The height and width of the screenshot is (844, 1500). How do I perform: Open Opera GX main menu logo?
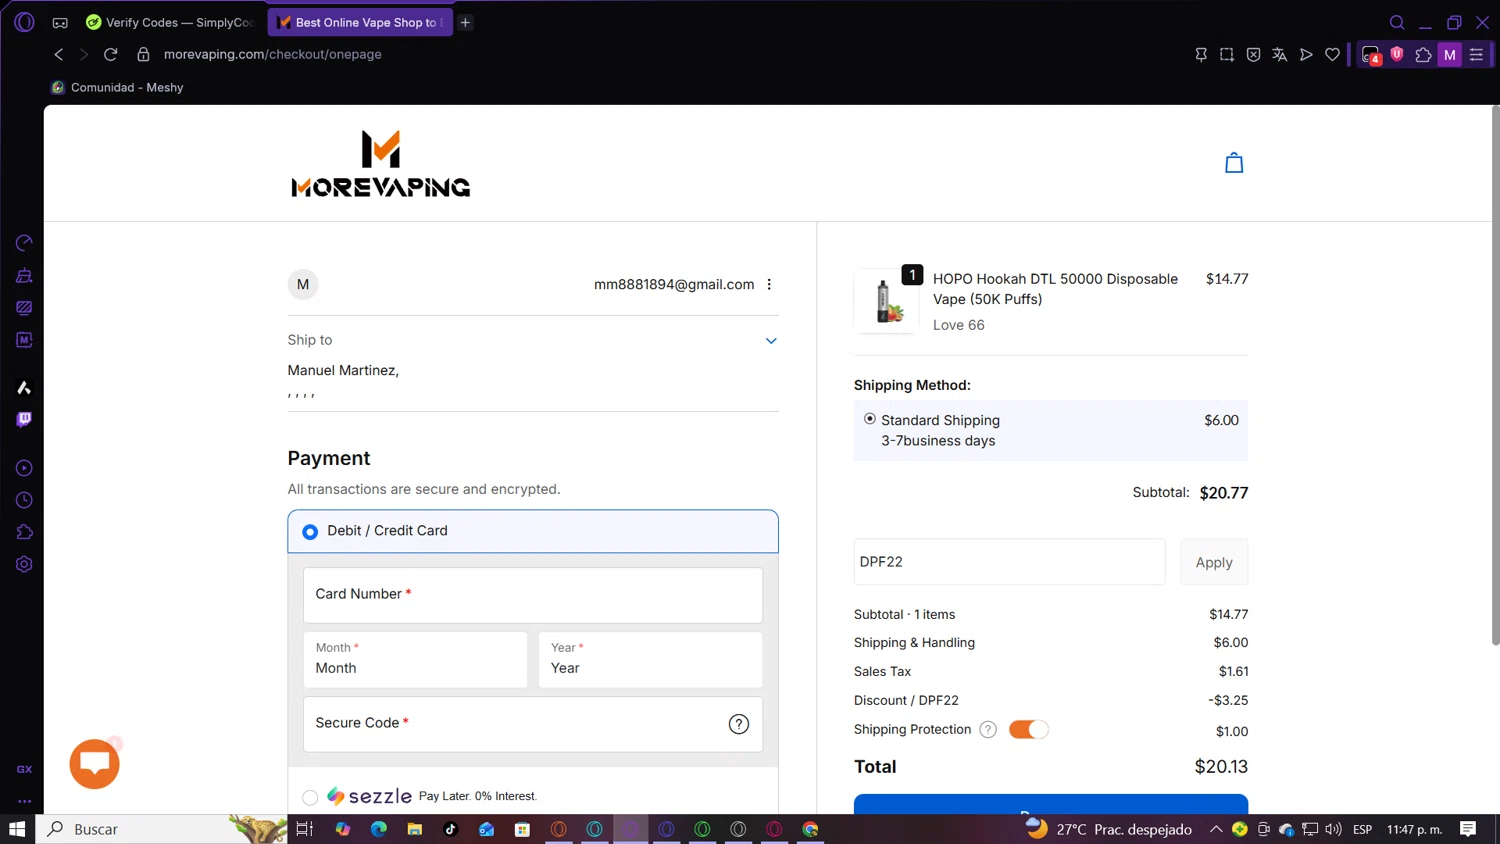pos(24,22)
